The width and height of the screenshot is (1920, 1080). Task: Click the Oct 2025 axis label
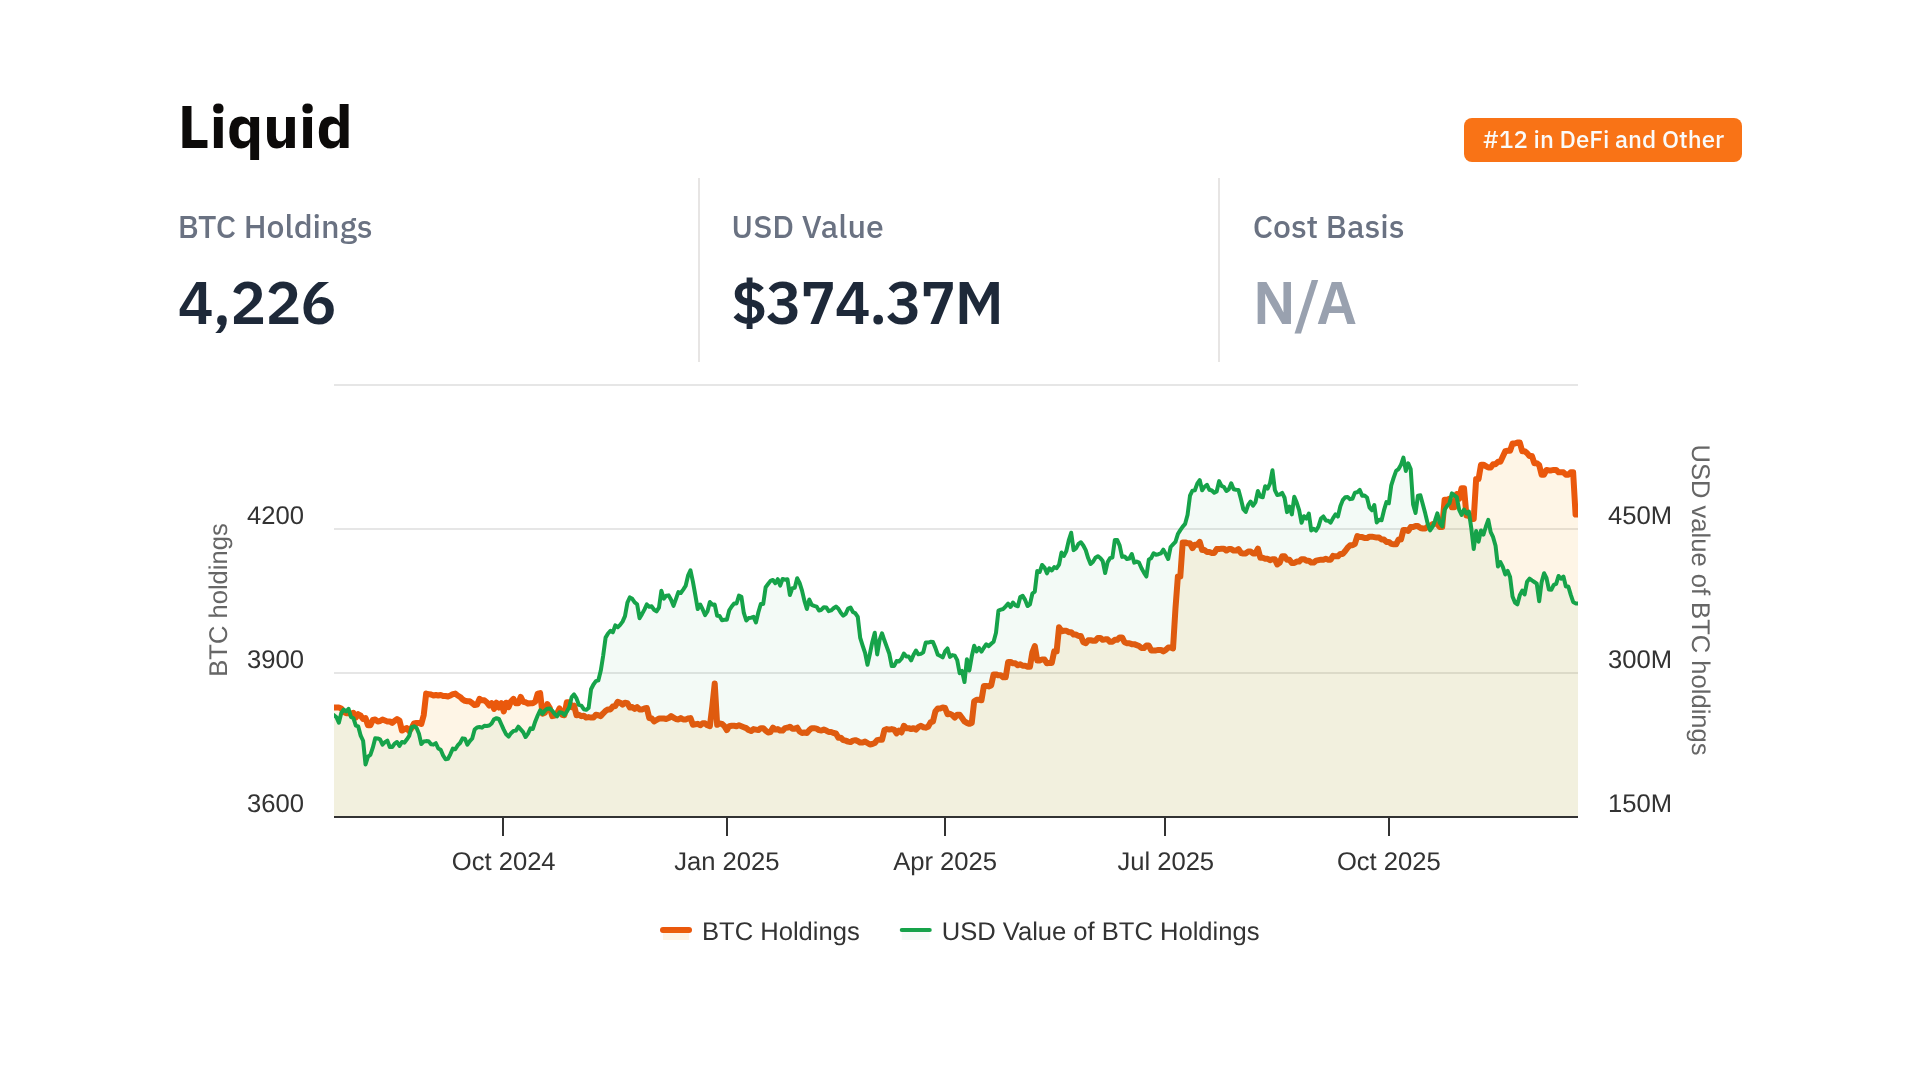pos(1388,861)
